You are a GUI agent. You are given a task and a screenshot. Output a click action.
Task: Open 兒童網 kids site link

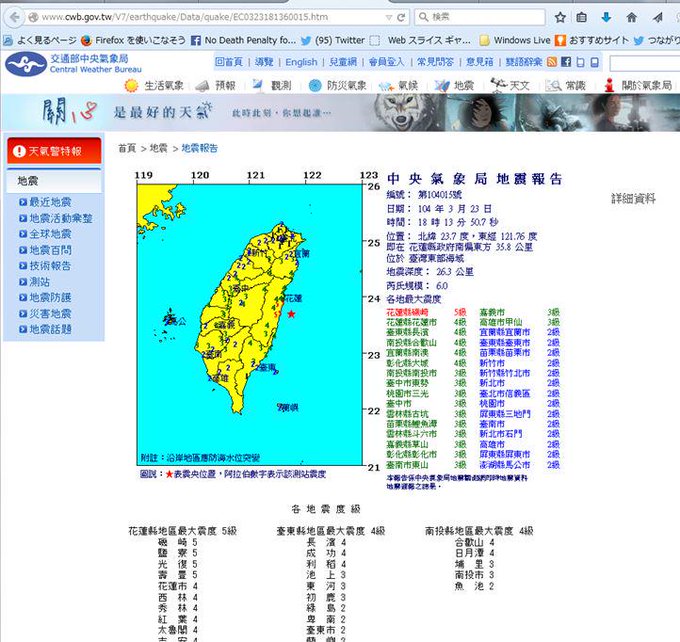343,62
